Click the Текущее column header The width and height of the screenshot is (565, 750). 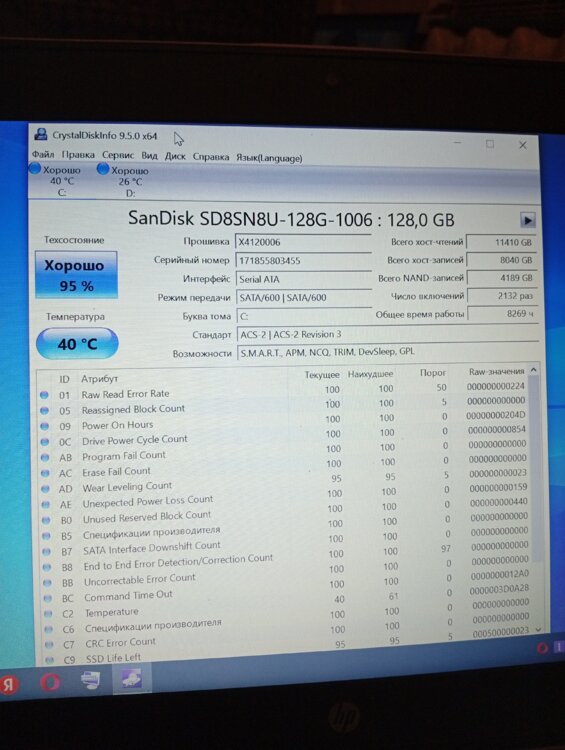point(322,374)
